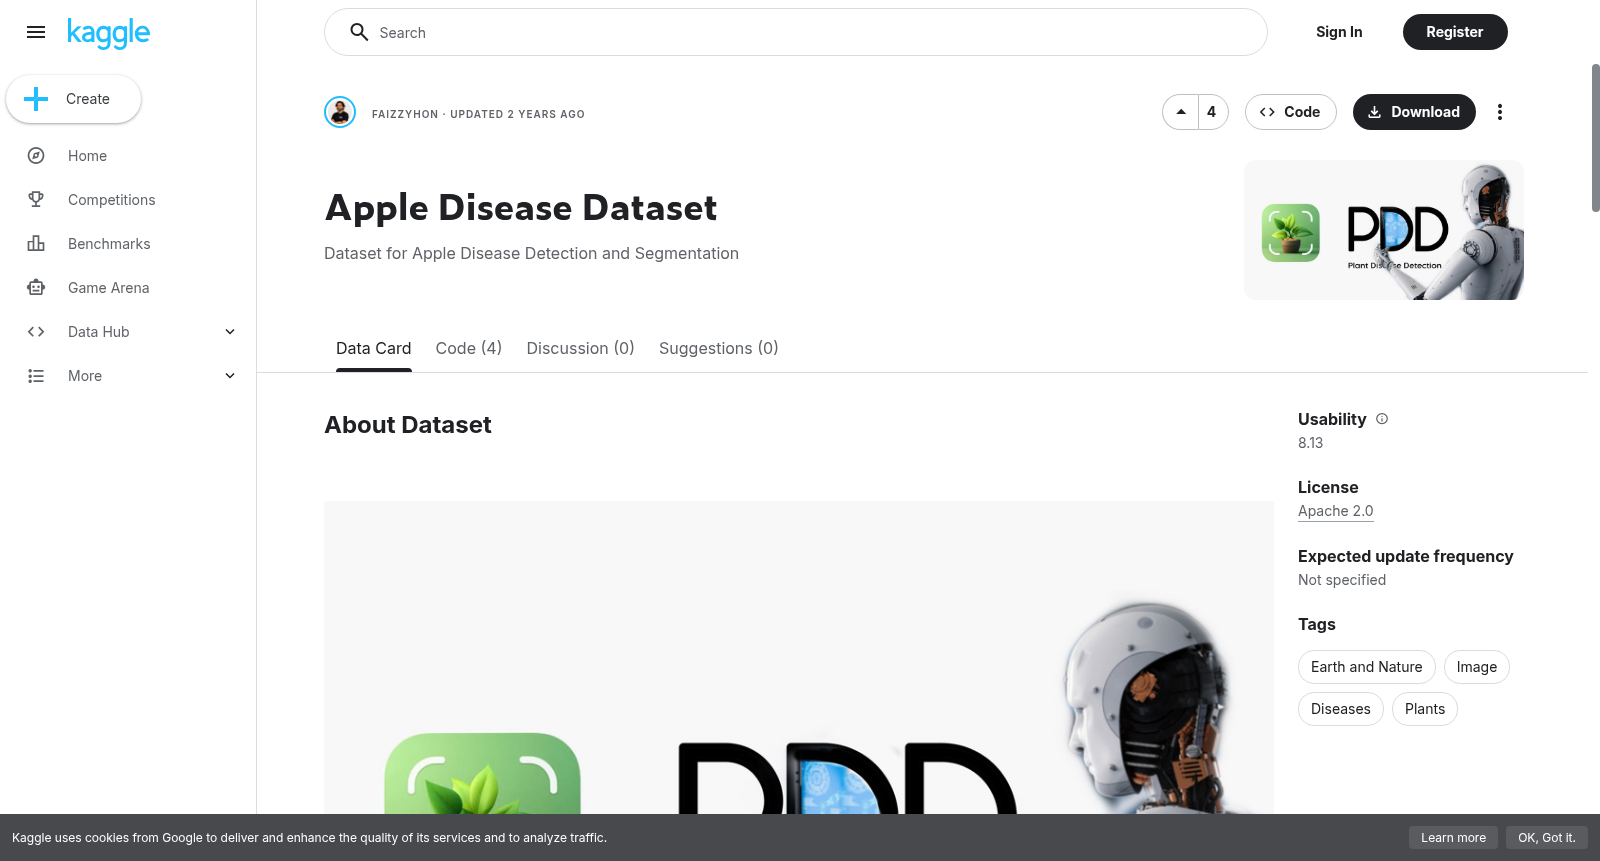This screenshot has height=861, width=1600.
Task: Open the three-dot more options menu
Action: coord(1499,112)
